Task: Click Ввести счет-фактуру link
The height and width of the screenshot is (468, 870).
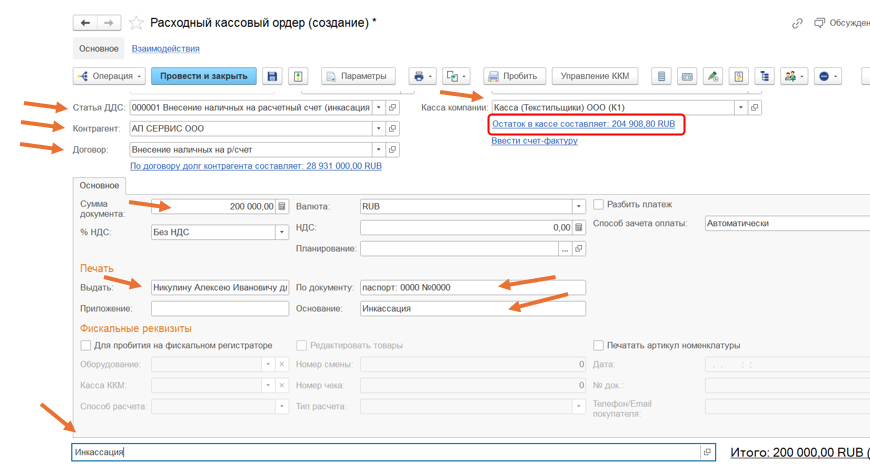Action: [x=534, y=141]
